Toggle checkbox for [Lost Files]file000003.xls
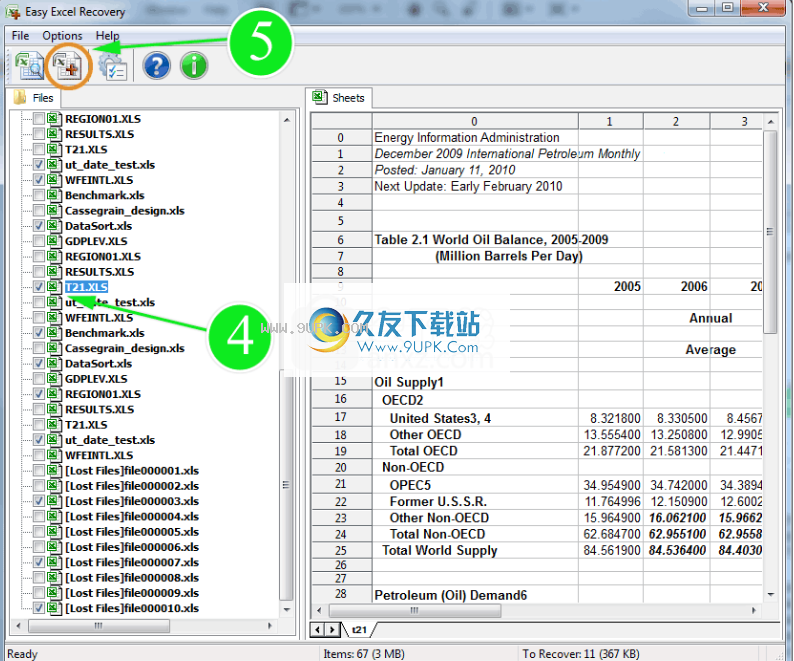Screen dimensions: 794x661 click(39, 501)
